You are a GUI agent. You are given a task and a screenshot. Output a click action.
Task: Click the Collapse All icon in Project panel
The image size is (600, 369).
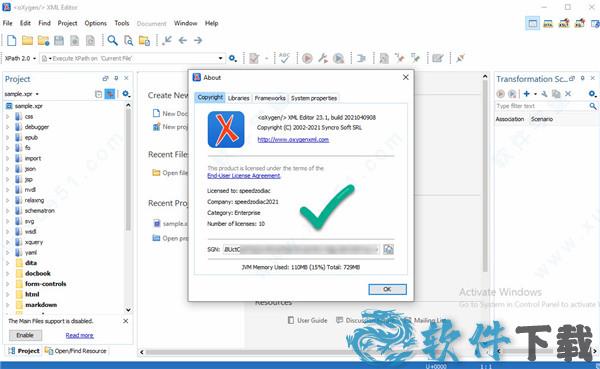click(98, 94)
